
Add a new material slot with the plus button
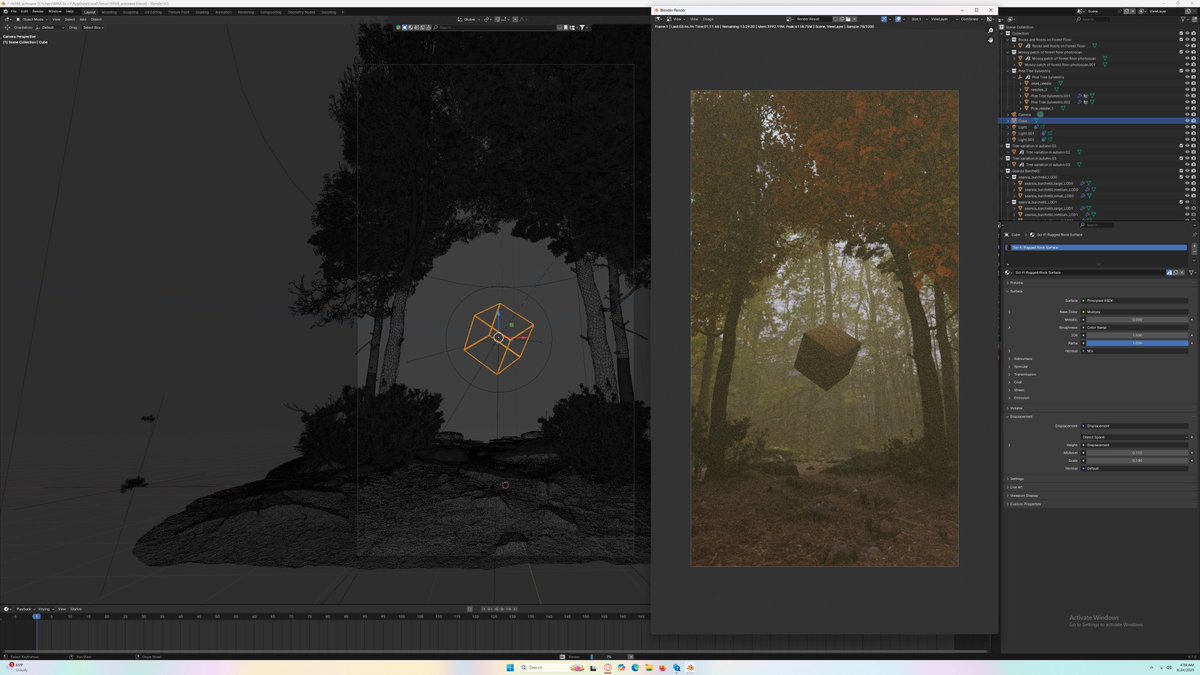tap(1194, 246)
